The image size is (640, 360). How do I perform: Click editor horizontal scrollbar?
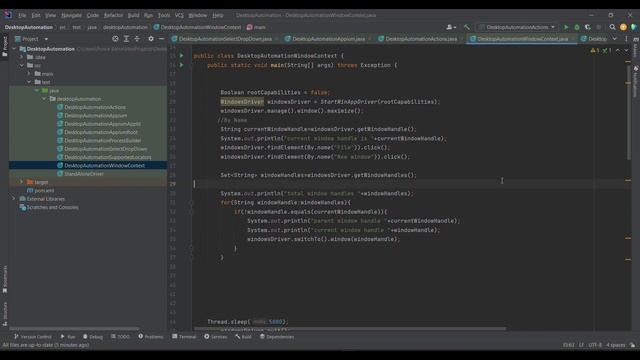click(350, 328)
